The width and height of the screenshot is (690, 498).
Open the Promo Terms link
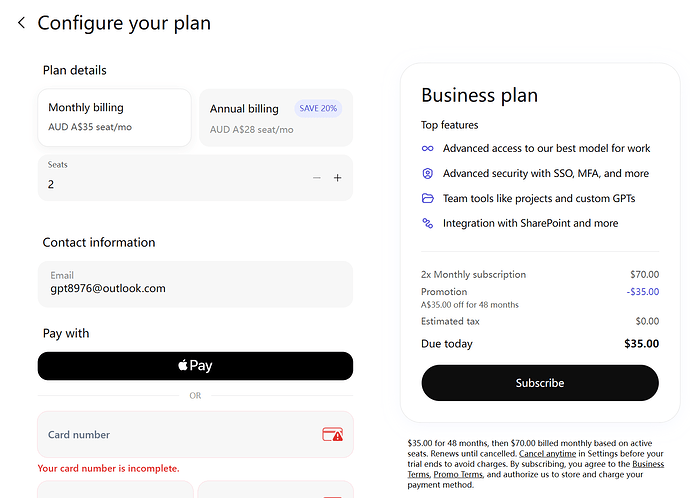458,474
